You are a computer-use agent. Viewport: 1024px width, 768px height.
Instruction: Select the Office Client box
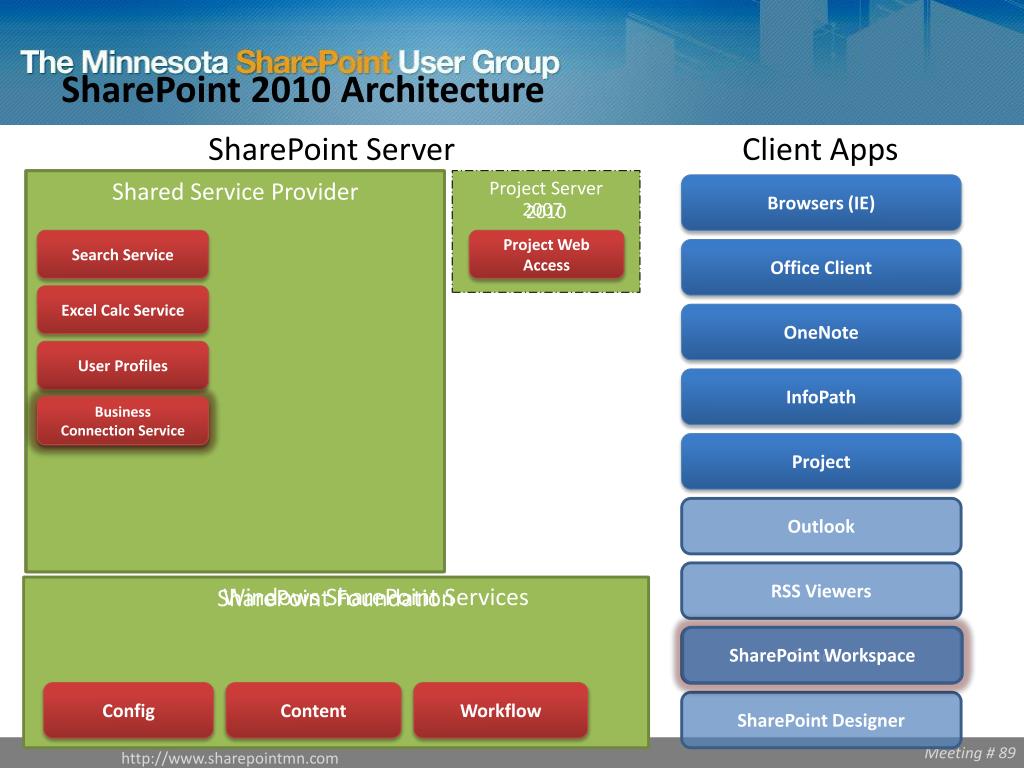(x=821, y=267)
